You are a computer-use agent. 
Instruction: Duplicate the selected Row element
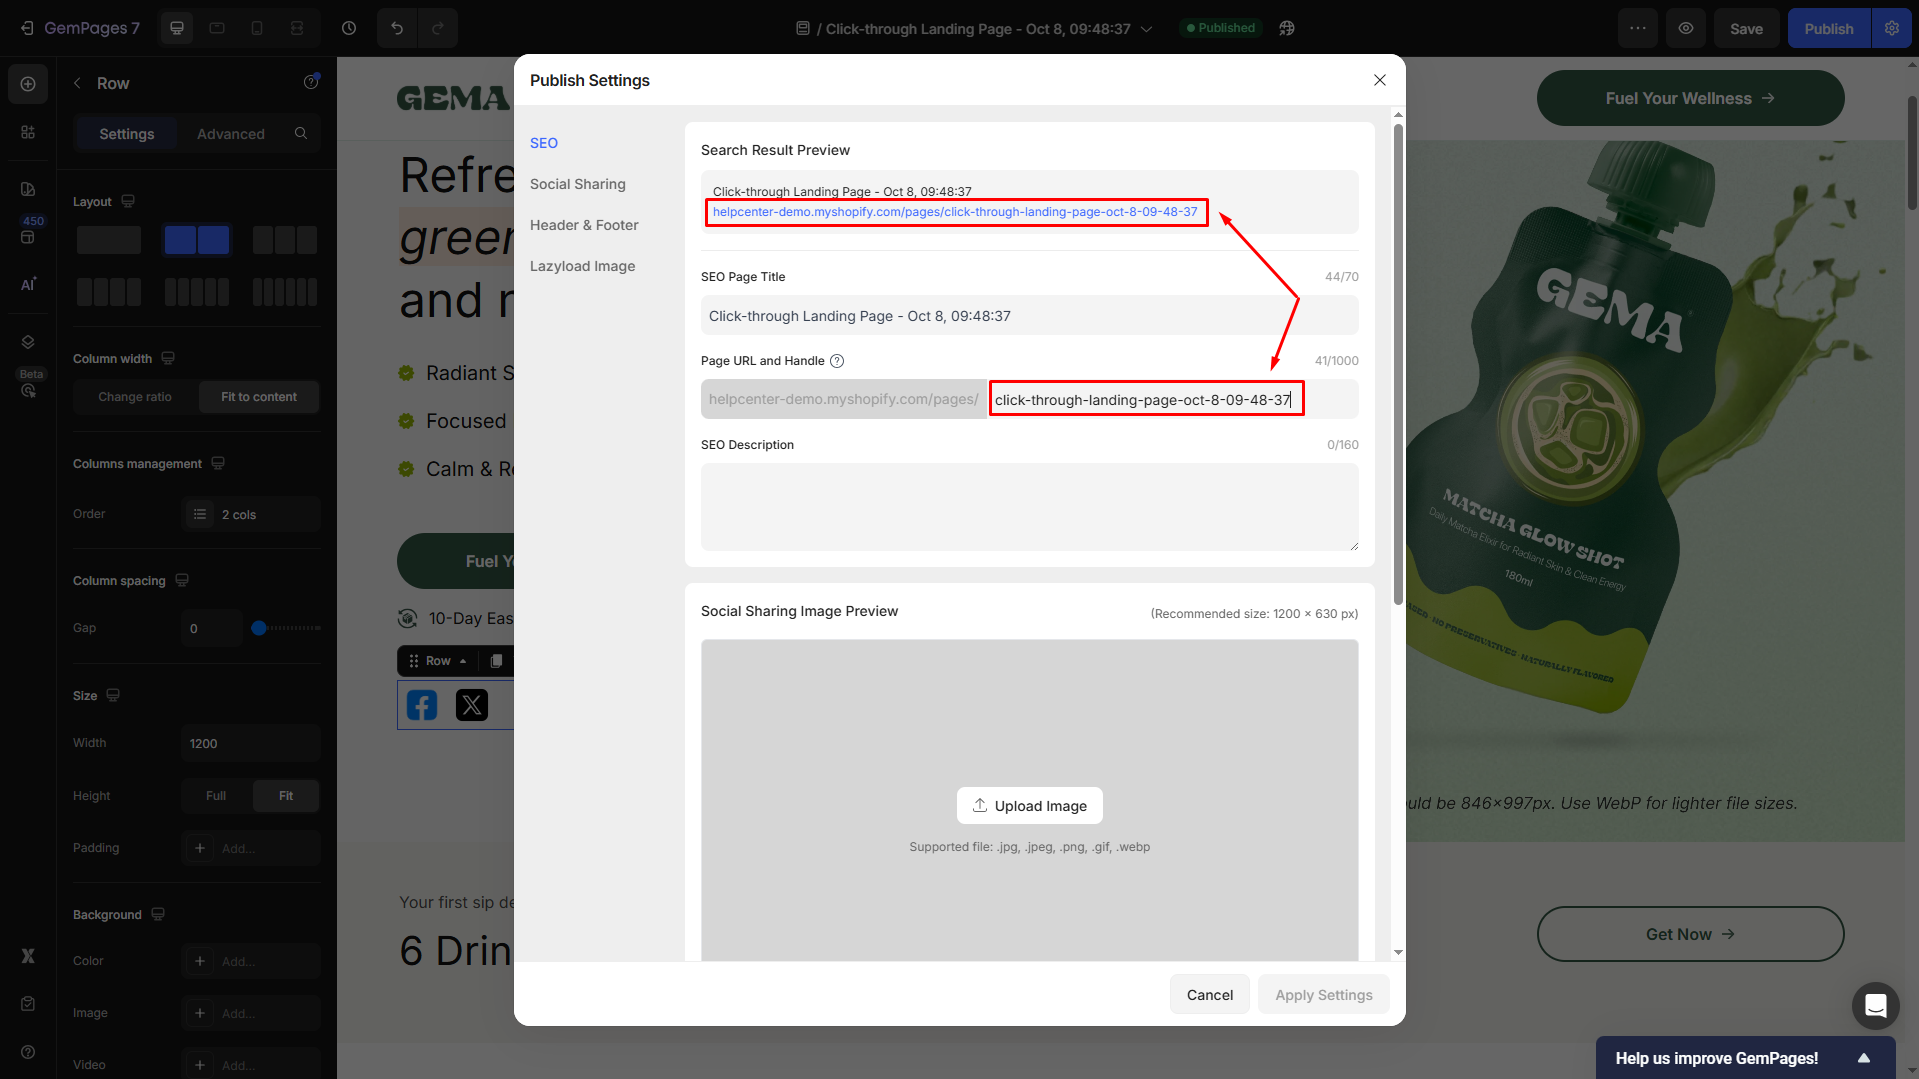tap(496, 661)
